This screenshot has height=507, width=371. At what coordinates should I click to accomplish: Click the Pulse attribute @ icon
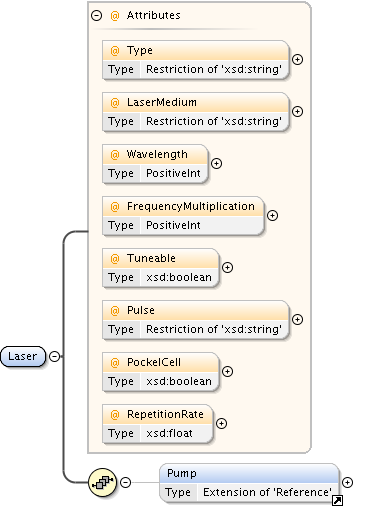[115, 311]
